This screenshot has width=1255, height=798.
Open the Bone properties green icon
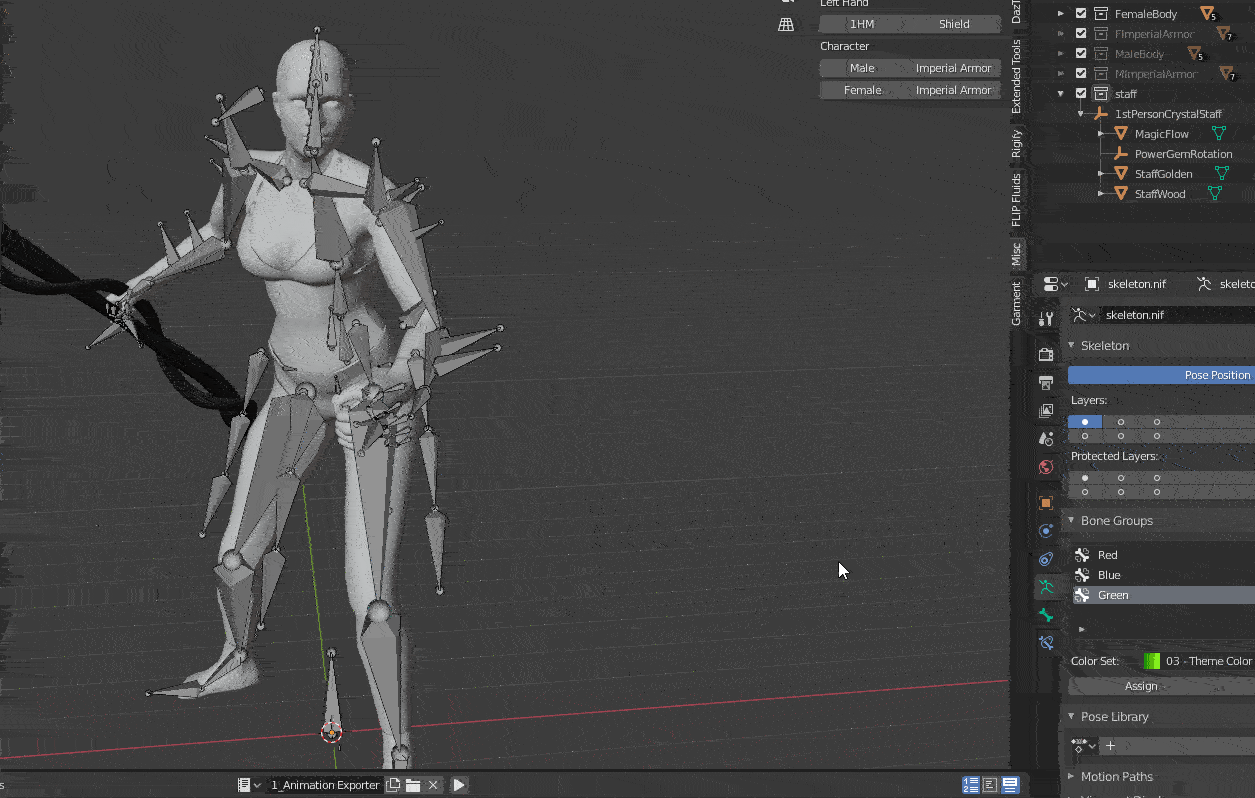click(1046, 615)
